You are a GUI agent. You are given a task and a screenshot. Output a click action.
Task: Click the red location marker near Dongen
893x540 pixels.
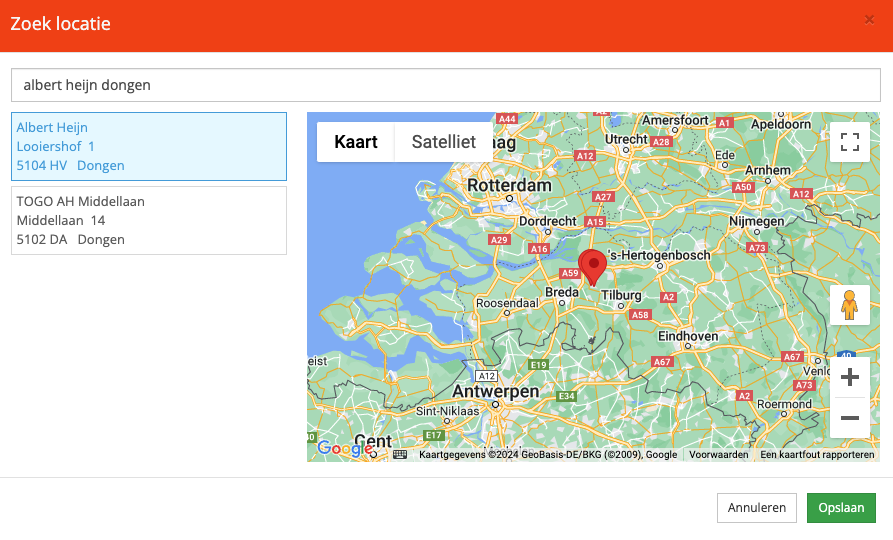[593, 267]
